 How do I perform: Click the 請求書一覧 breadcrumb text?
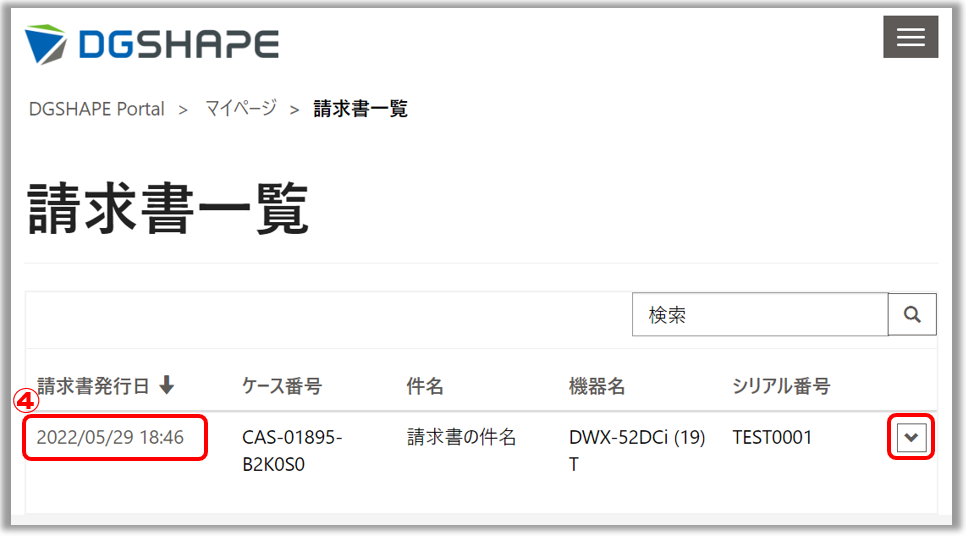[361, 109]
